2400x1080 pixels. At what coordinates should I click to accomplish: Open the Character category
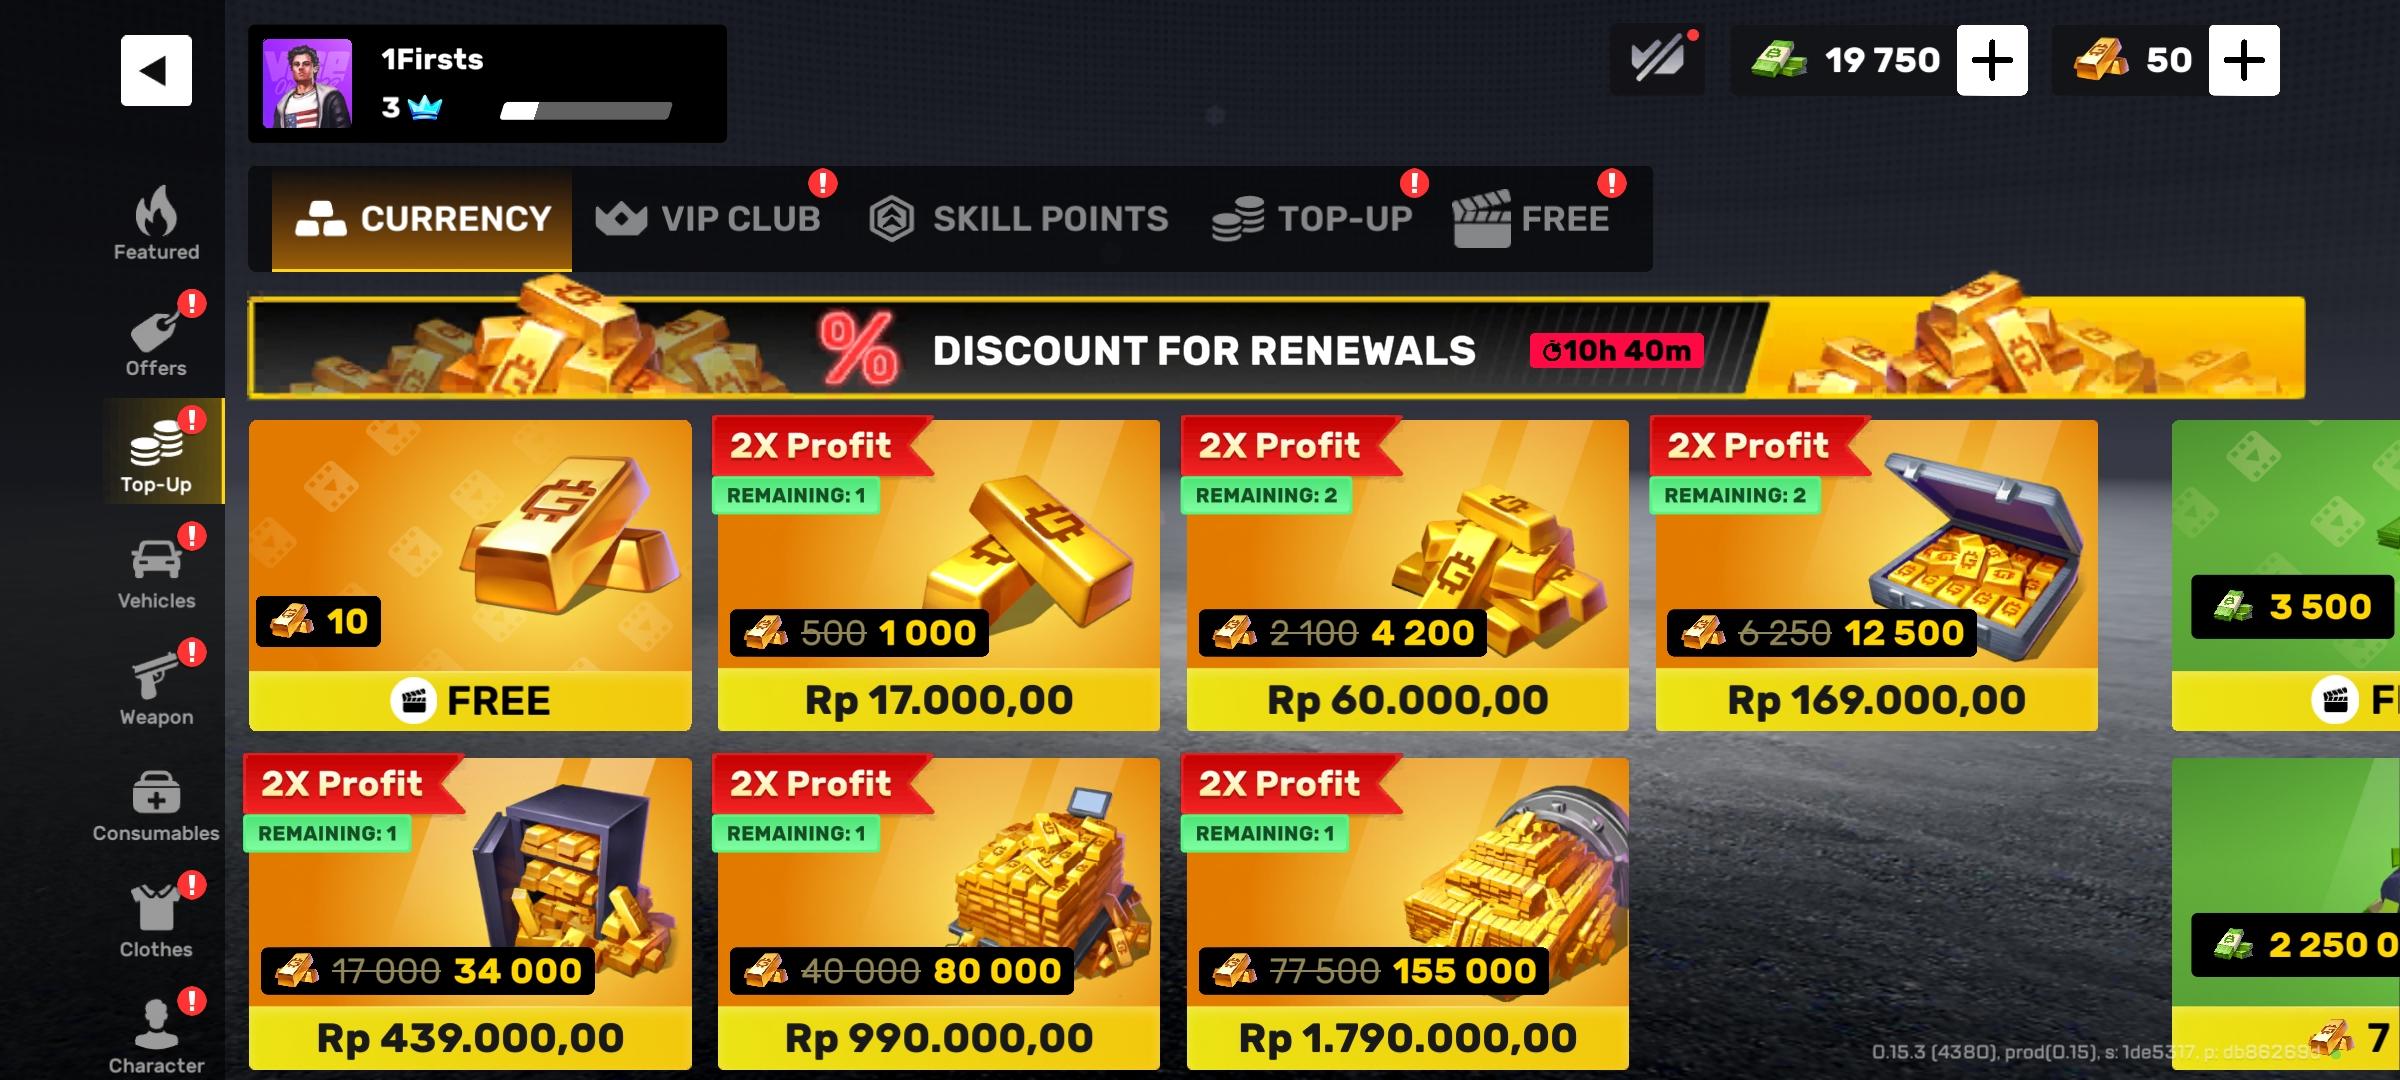[x=156, y=1036]
